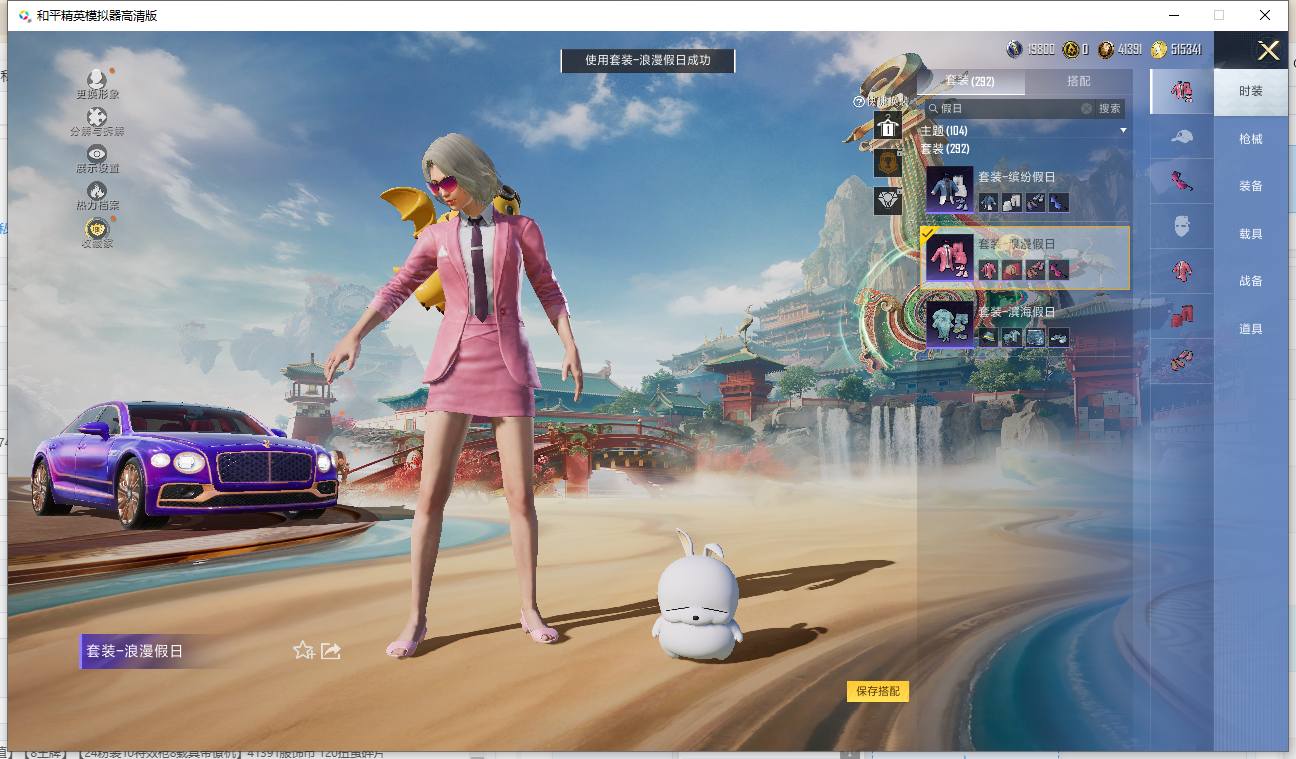Viewport: 1296px width, 759px height.
Task: Open the 热力档案 flame icon
Action: [97, 190]
